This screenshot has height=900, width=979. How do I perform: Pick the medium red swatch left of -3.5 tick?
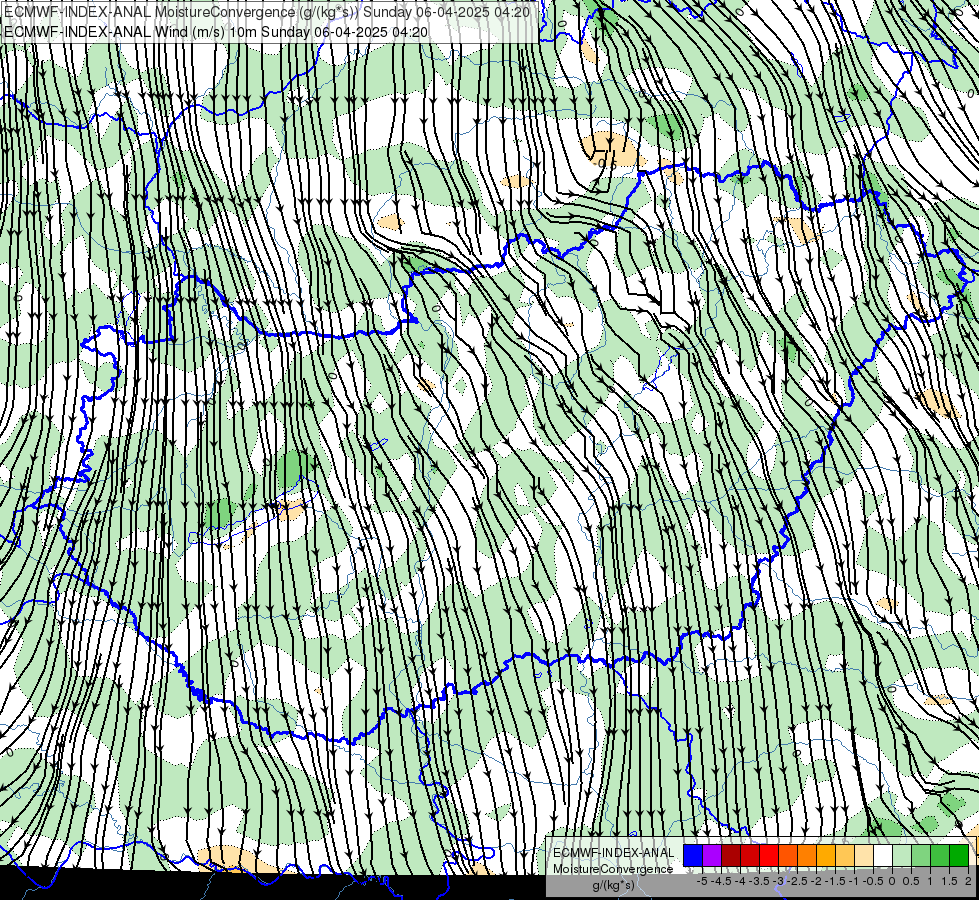tap(750, 855)
